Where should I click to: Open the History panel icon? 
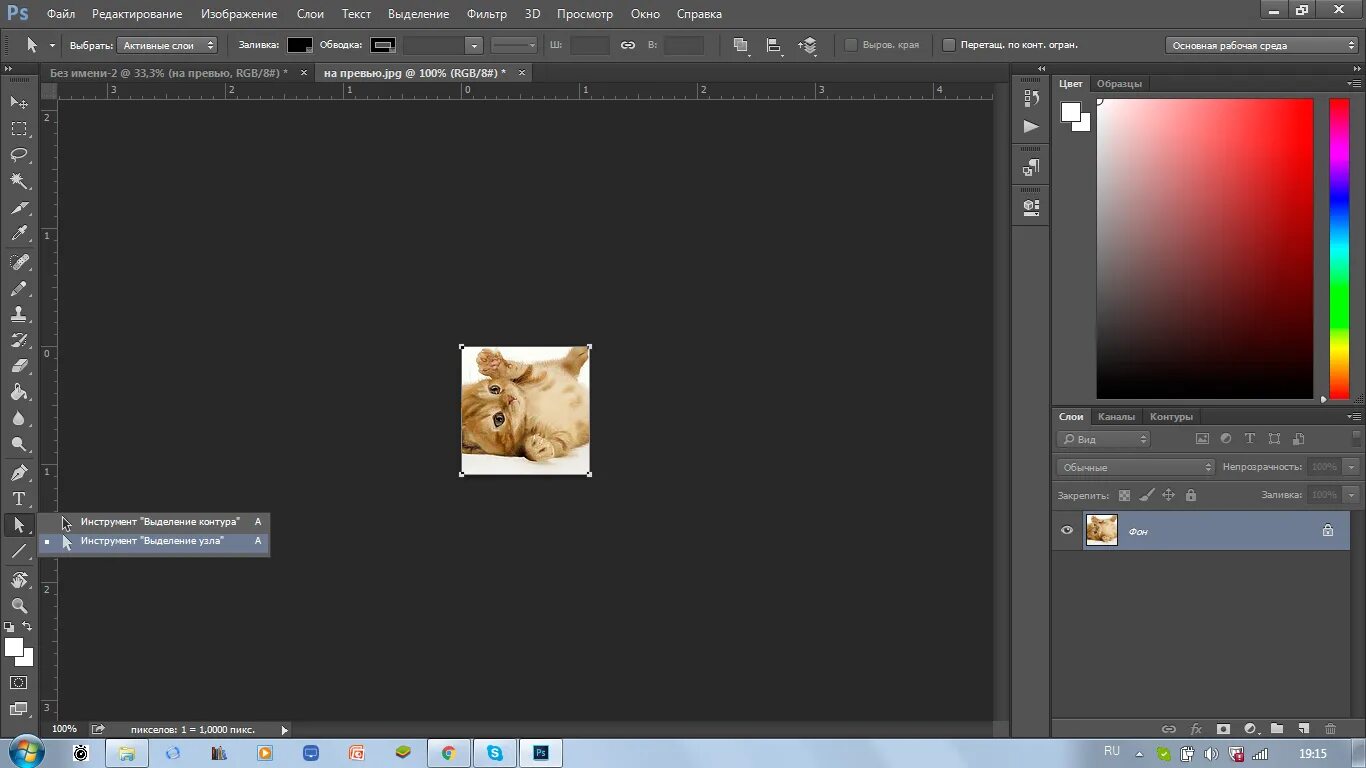tap(1031, 98)
